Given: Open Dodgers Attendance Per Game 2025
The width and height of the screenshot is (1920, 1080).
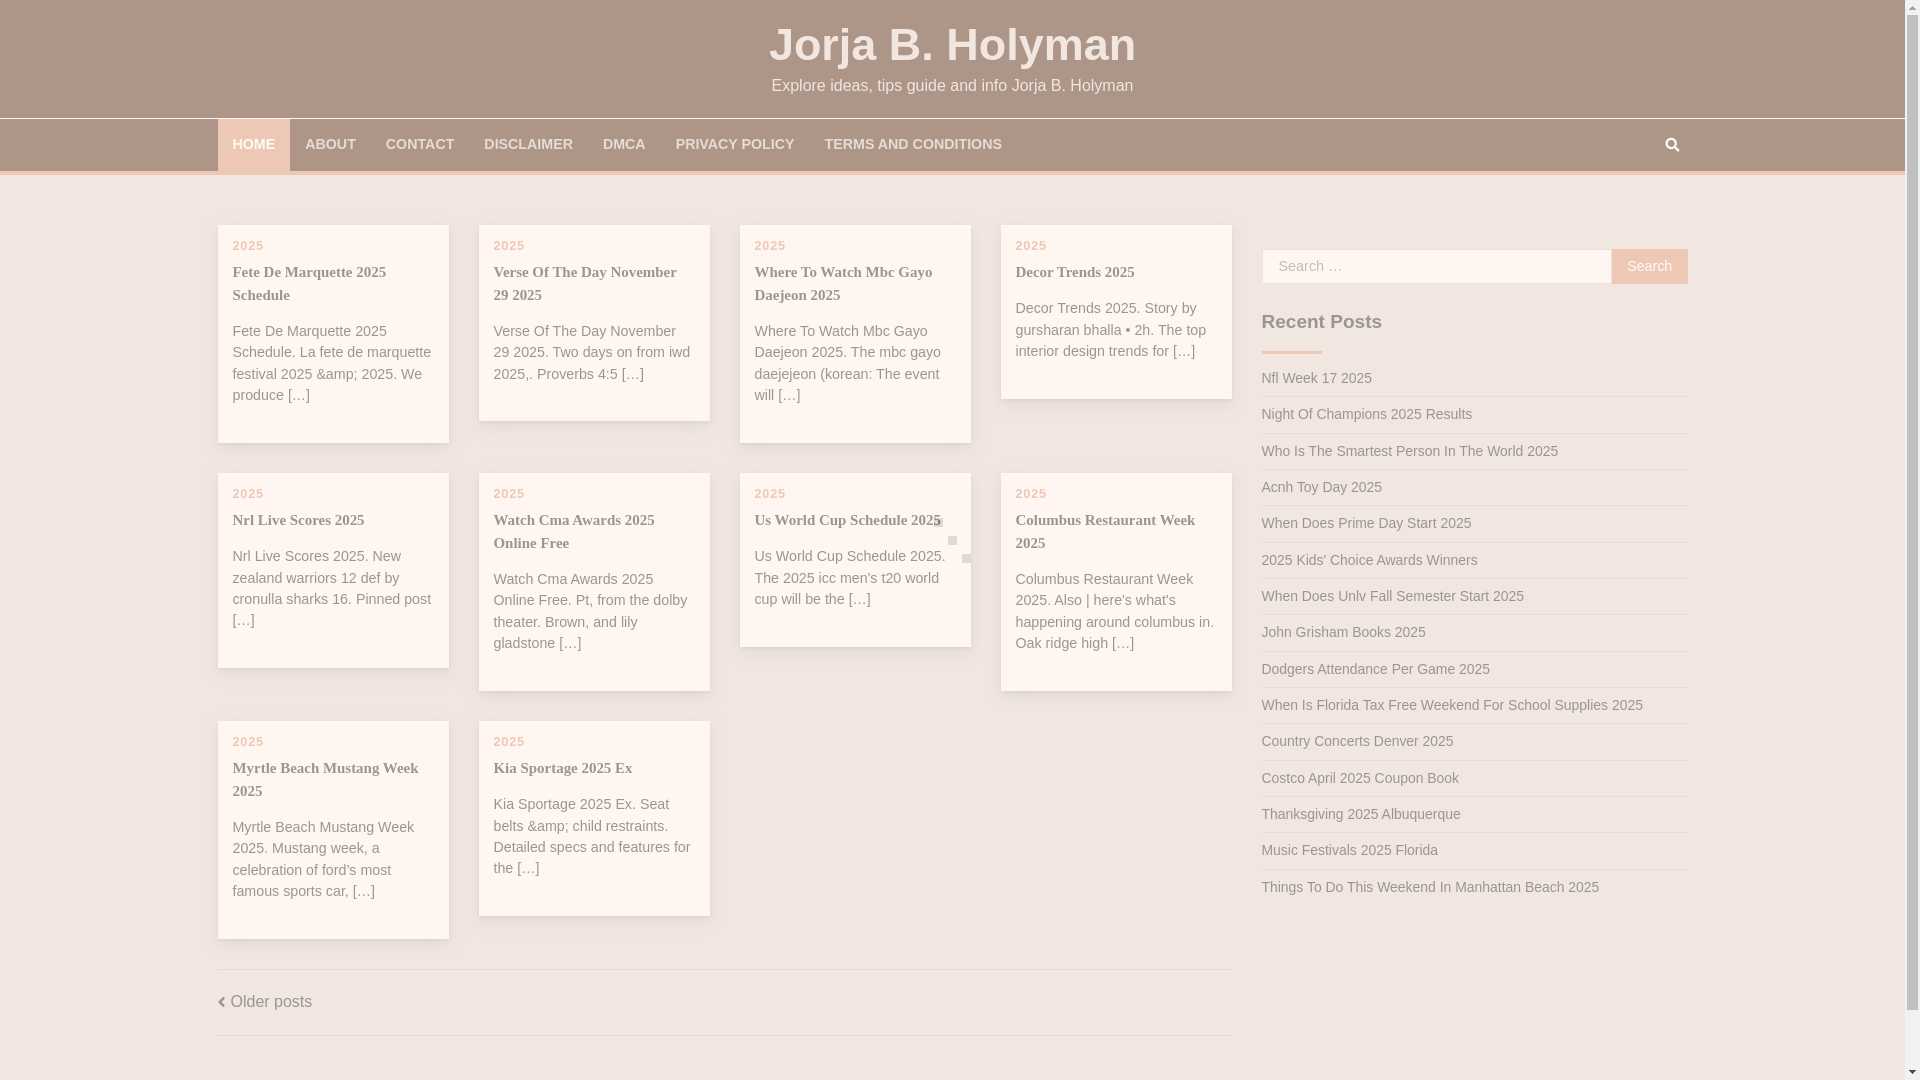Looking at the screenshot, I should tap(1375, 669).
